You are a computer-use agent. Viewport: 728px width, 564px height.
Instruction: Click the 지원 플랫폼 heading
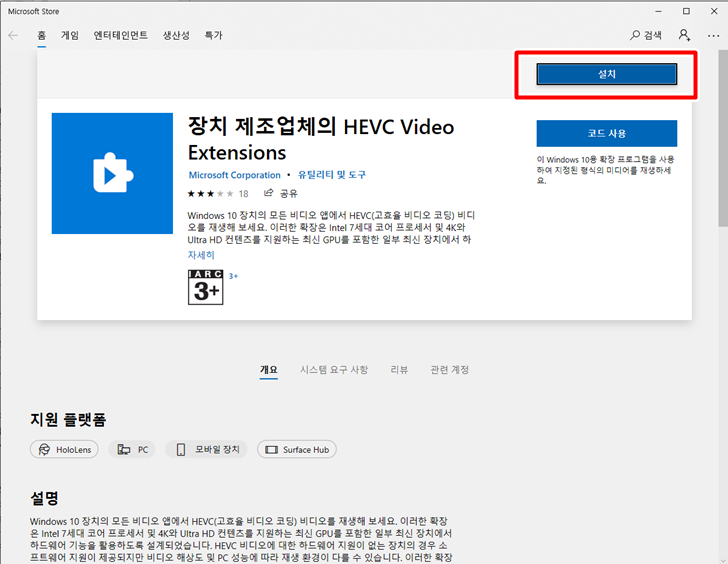[68, 420]
